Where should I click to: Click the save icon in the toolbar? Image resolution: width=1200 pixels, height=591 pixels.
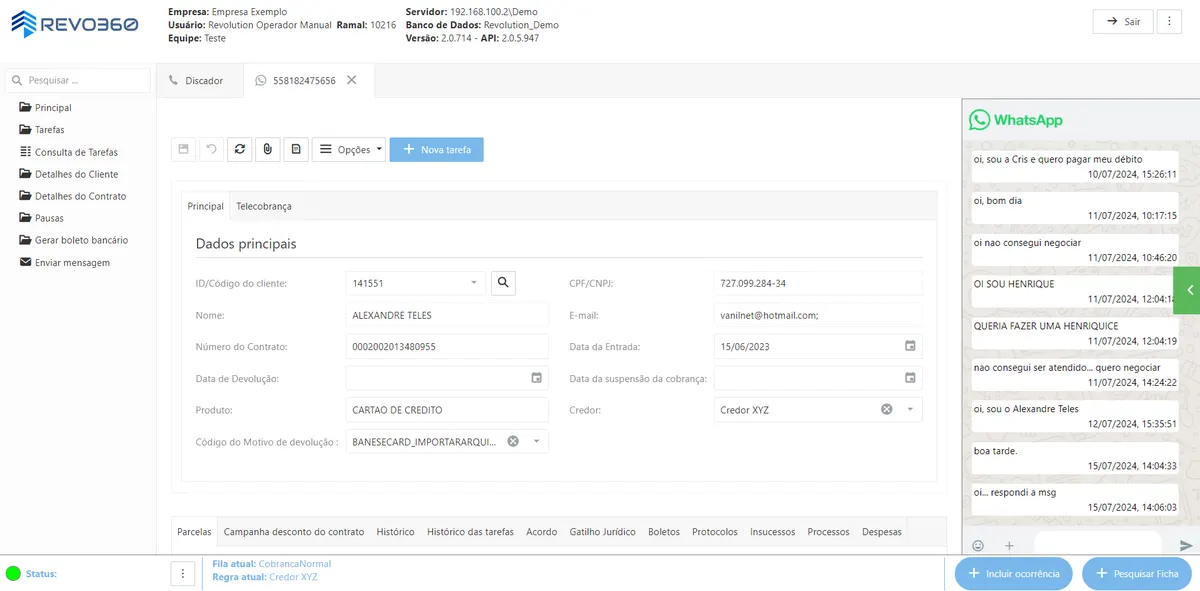coord(183,149)
